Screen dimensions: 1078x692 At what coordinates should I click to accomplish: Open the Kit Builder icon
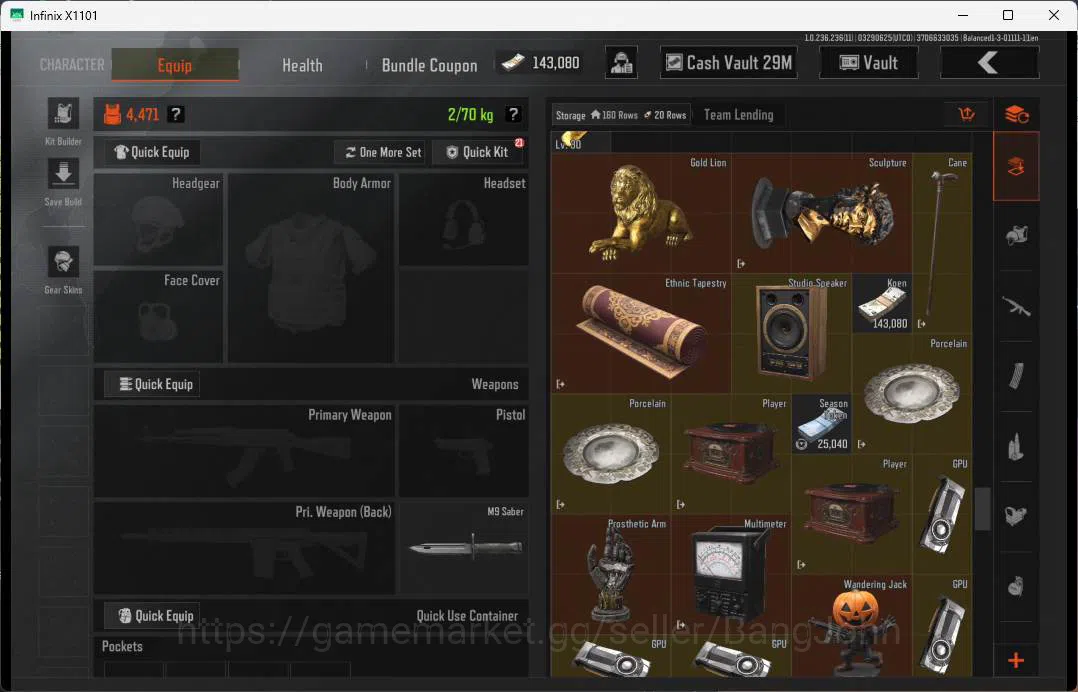click(63, 113)
